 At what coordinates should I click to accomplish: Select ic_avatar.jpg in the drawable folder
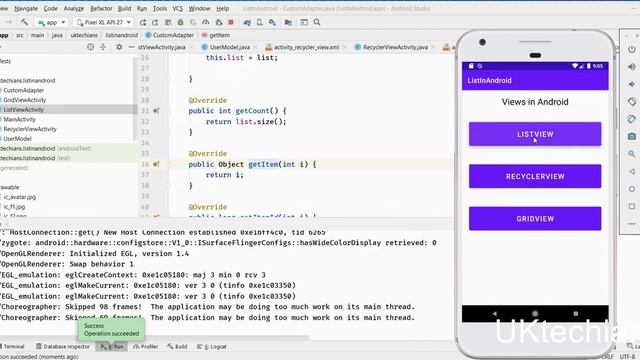(20, 197)
